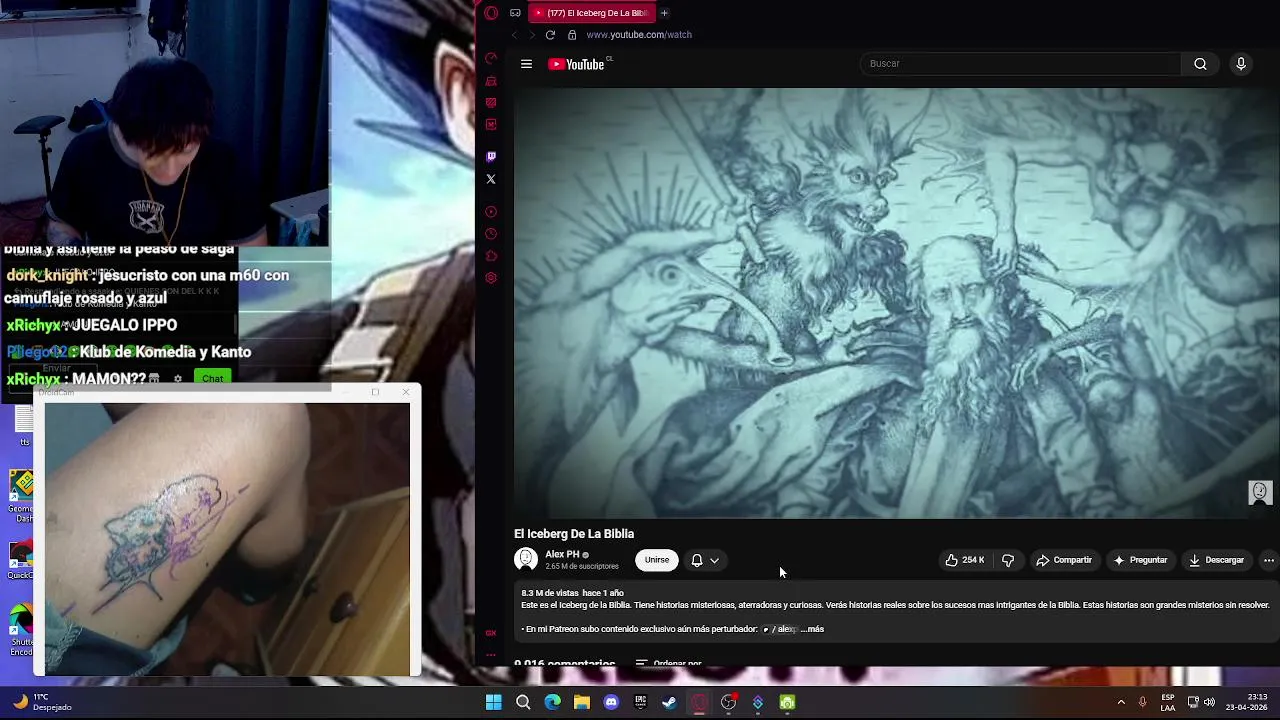
Task: Open the Shutter Encoder desktop shortcut
Action: pos(20,630)
